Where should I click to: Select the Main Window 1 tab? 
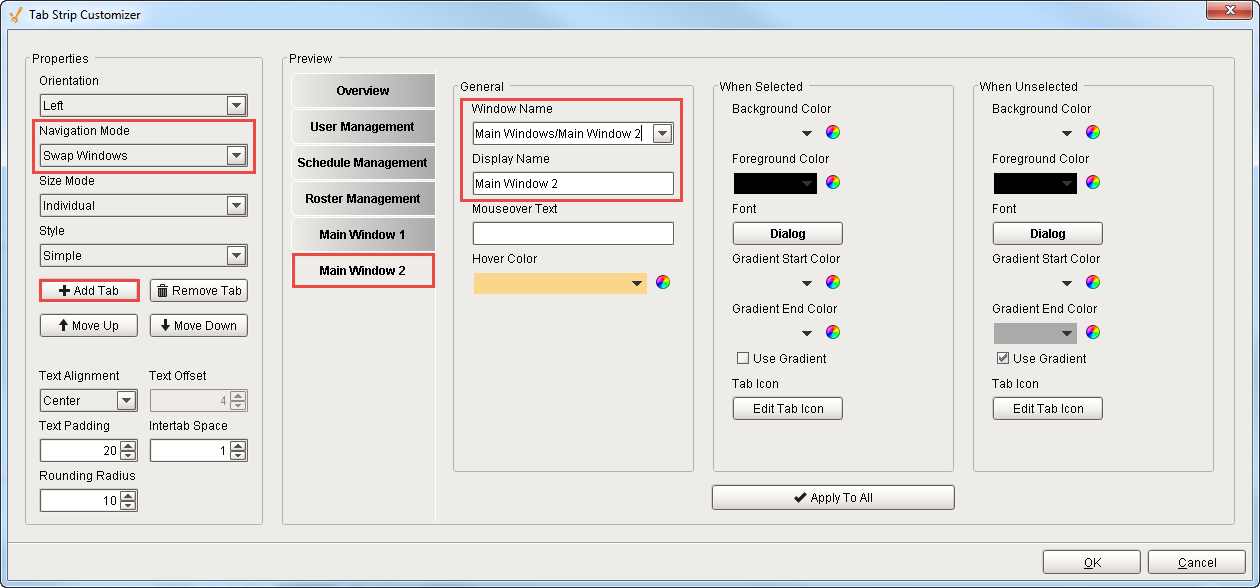[362, 234]
